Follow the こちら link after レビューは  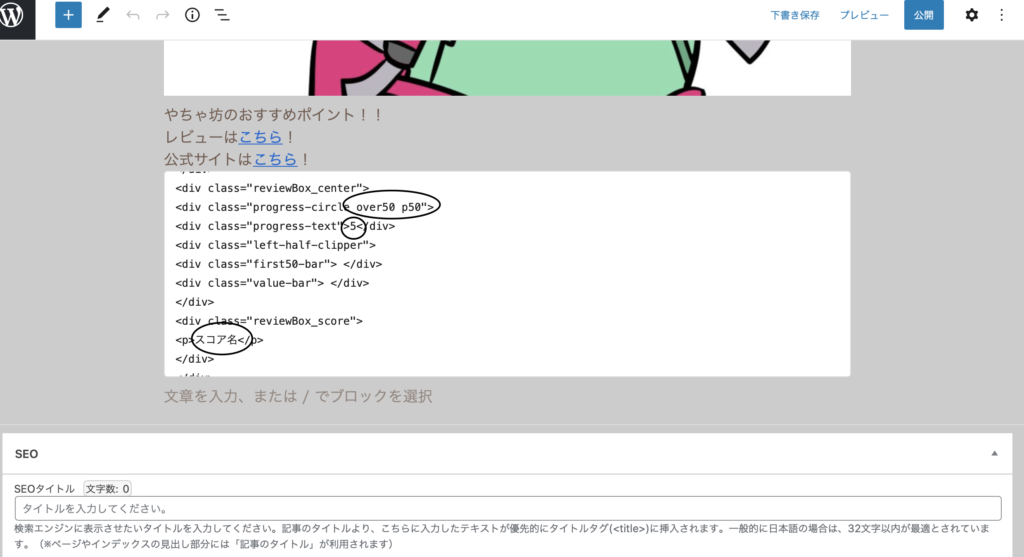(261, 137)
